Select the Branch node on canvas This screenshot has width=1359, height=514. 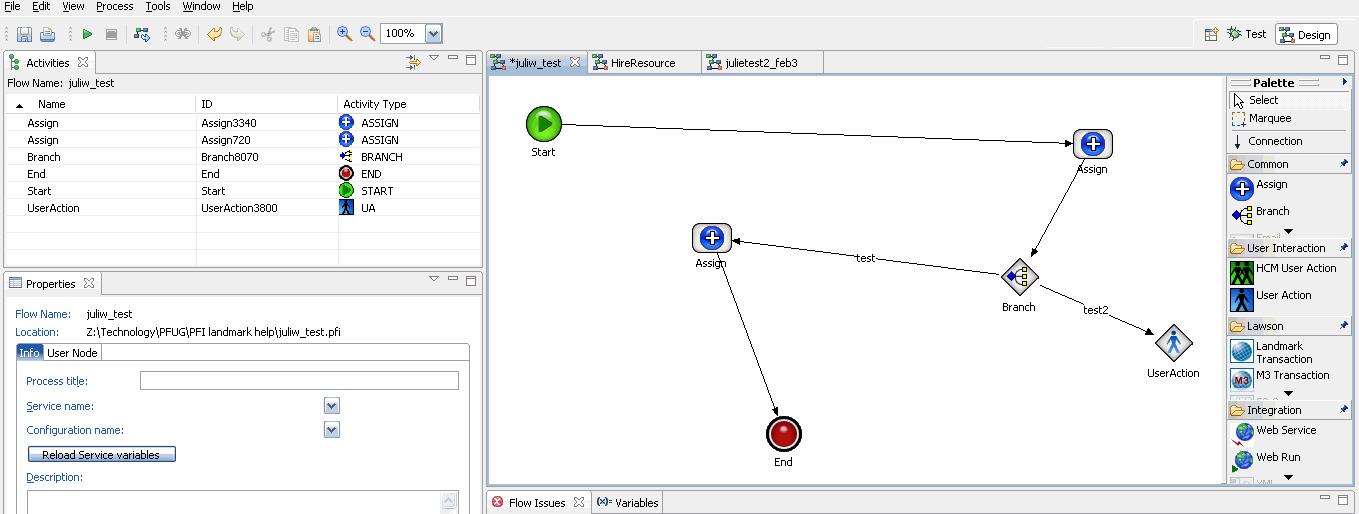tap(1020, 276)
